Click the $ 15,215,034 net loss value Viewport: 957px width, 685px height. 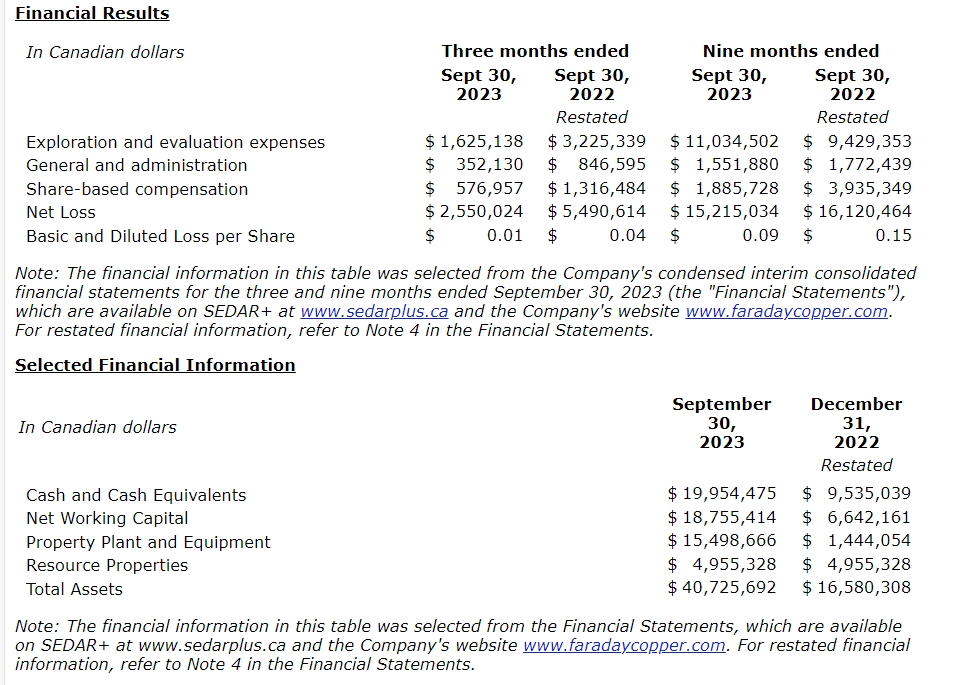[724, 211]
